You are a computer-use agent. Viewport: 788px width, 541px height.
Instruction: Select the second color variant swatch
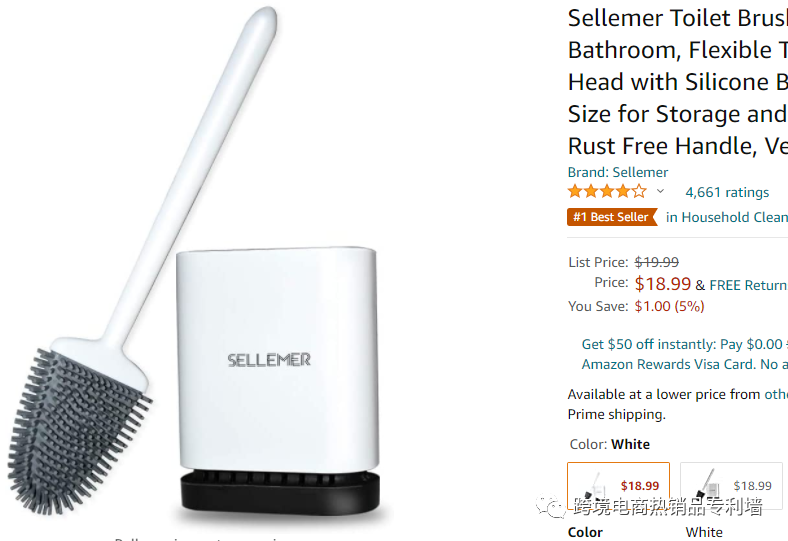(731, 486)
